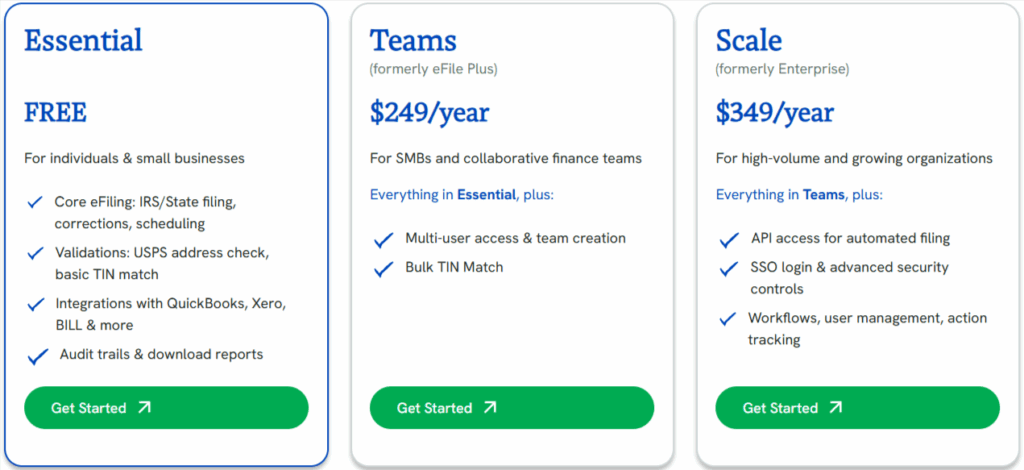Click the checkmark next to Audit trails & download reports

(x=39, y=356)
